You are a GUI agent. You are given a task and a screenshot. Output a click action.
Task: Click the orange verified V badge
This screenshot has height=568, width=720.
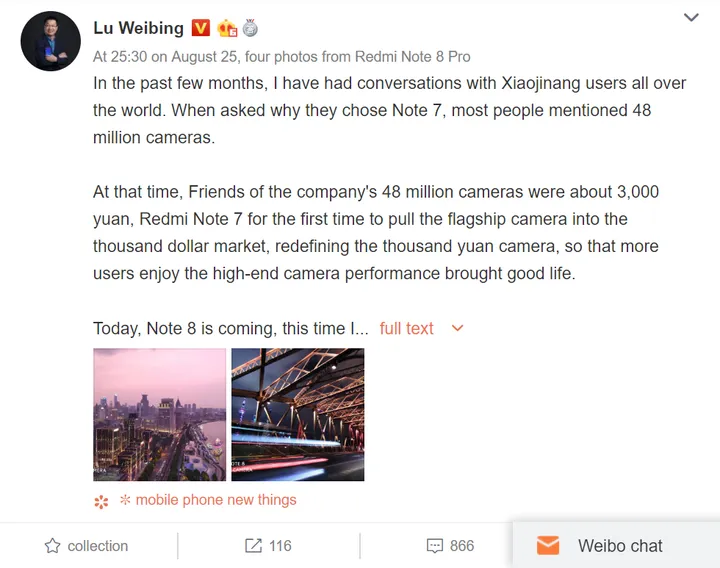201,28
